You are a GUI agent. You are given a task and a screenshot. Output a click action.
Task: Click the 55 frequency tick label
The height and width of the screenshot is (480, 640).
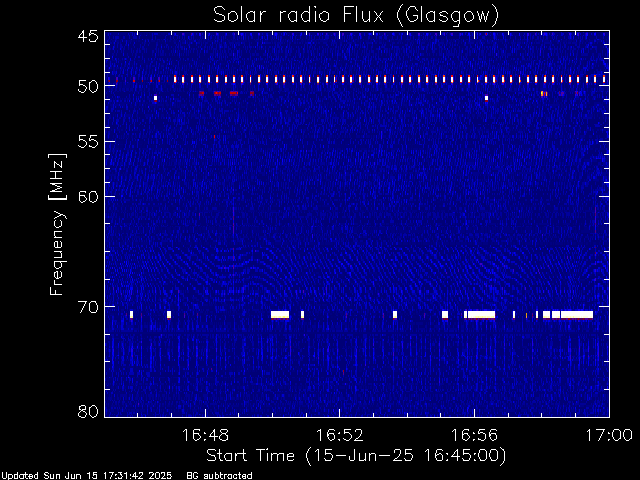coord(88,142)
